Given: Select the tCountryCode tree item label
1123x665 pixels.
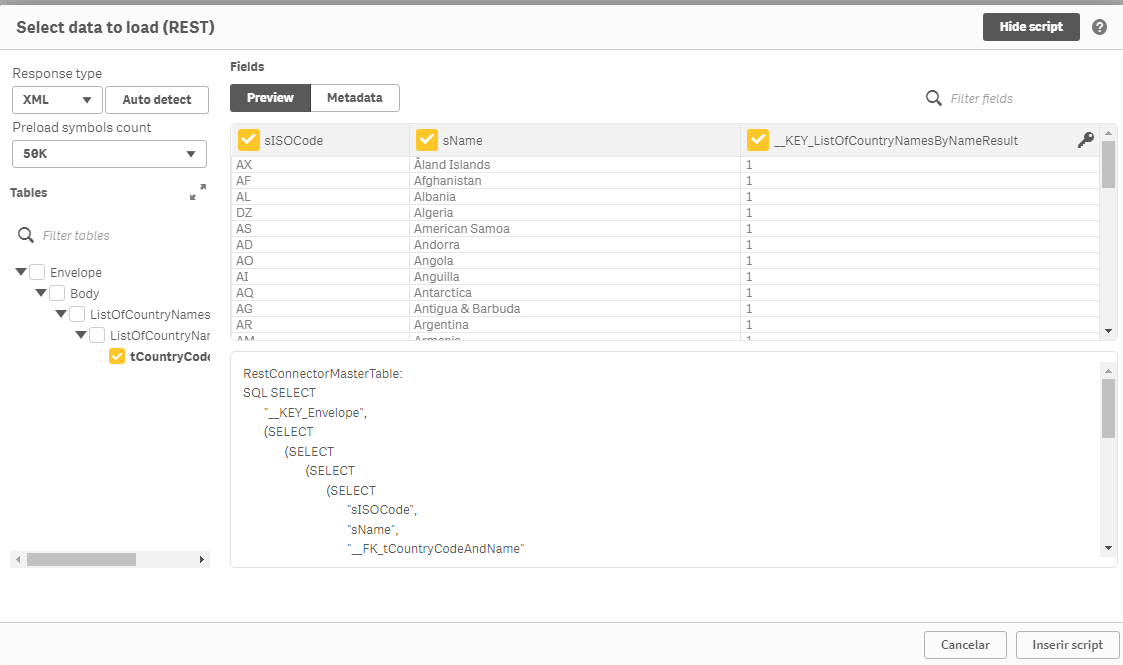Looking at the screenshot, I should [170, 356].
